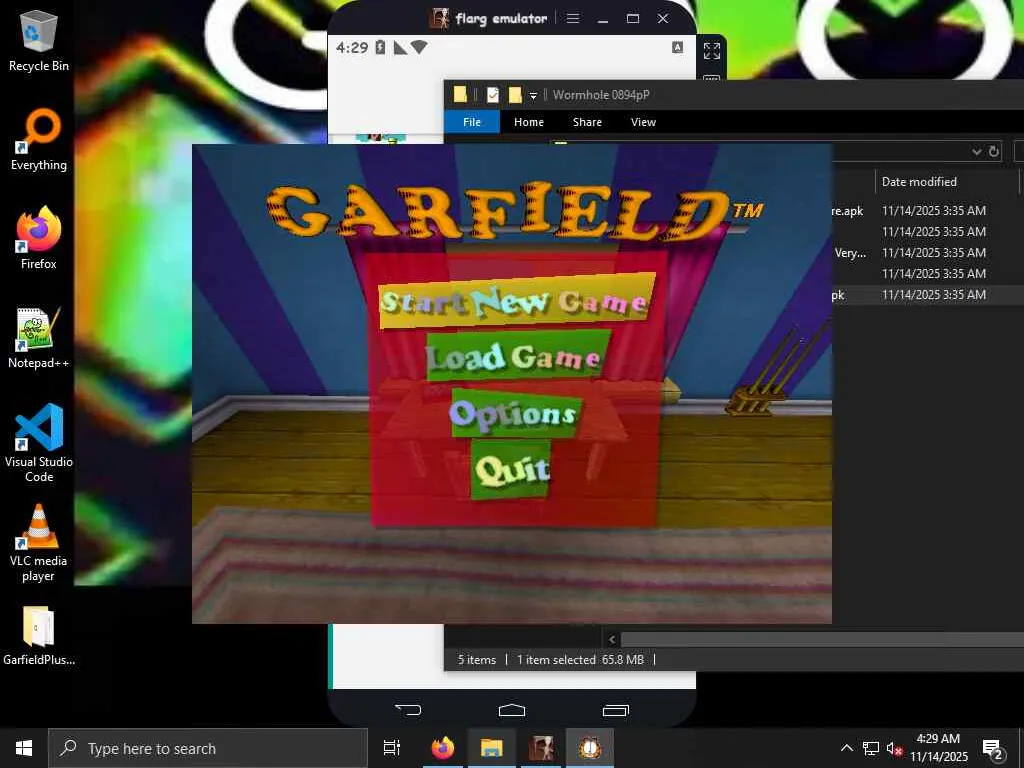
Task: Switch to File Explorer on taskbar
Action: click(492, 748)
